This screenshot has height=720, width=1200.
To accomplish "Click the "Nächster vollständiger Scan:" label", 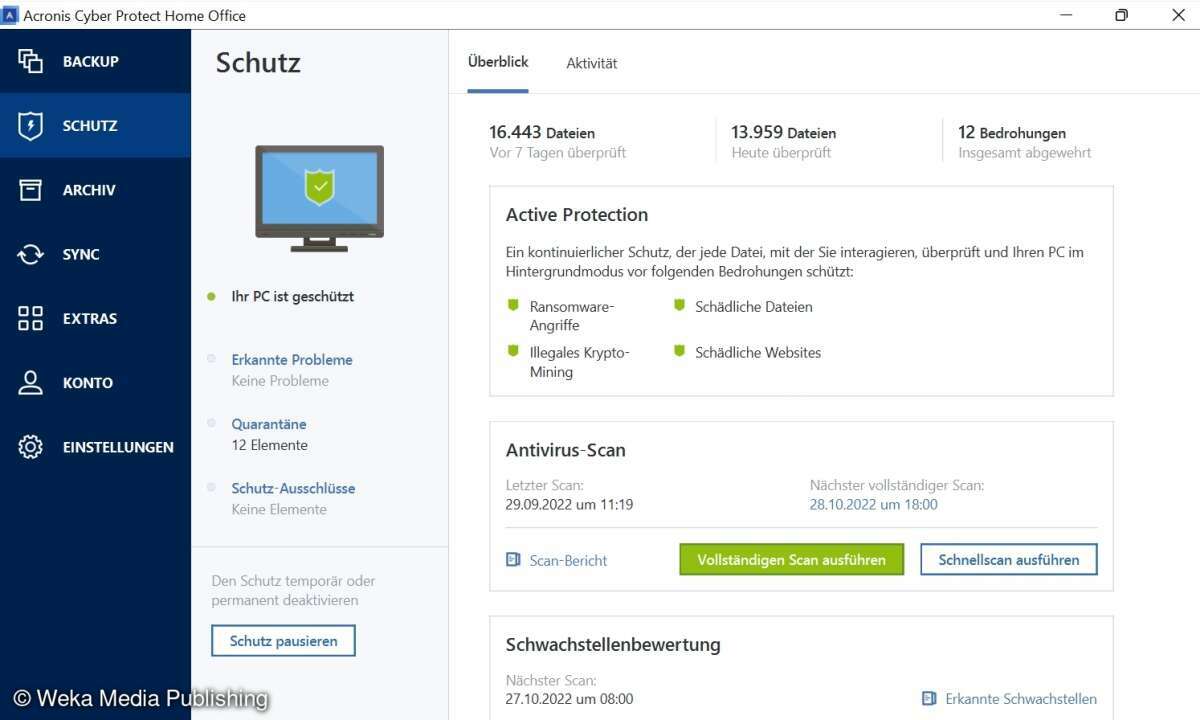I will 897,485.
